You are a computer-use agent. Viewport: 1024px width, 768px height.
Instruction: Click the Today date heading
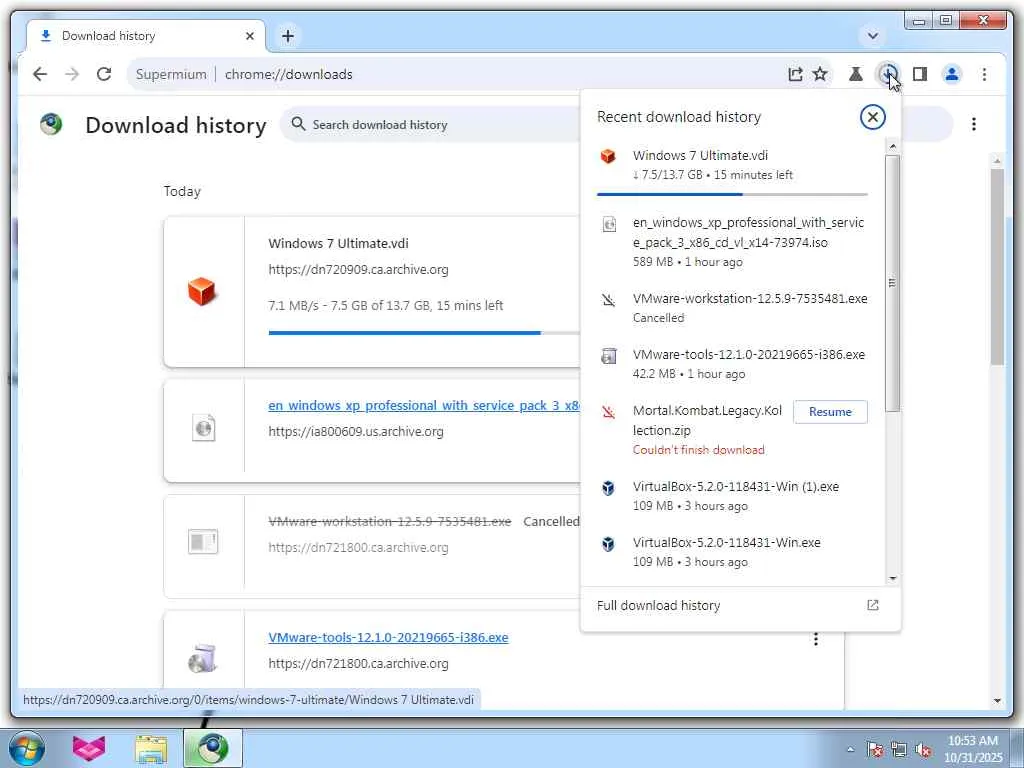(182, 191)
